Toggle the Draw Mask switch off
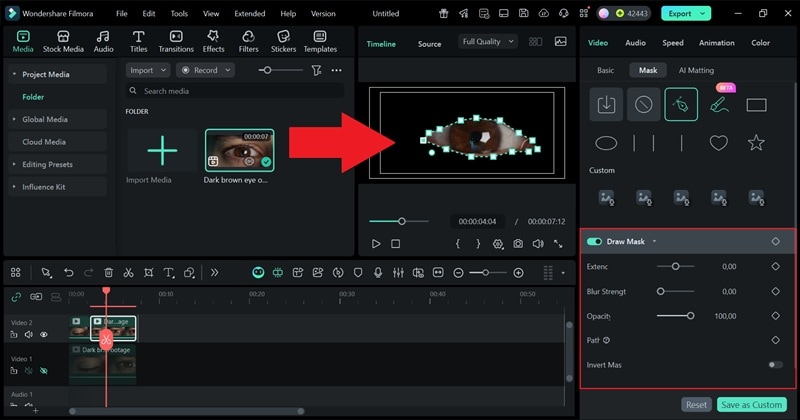Screen dimensions: 800x420 pos(594,241)
